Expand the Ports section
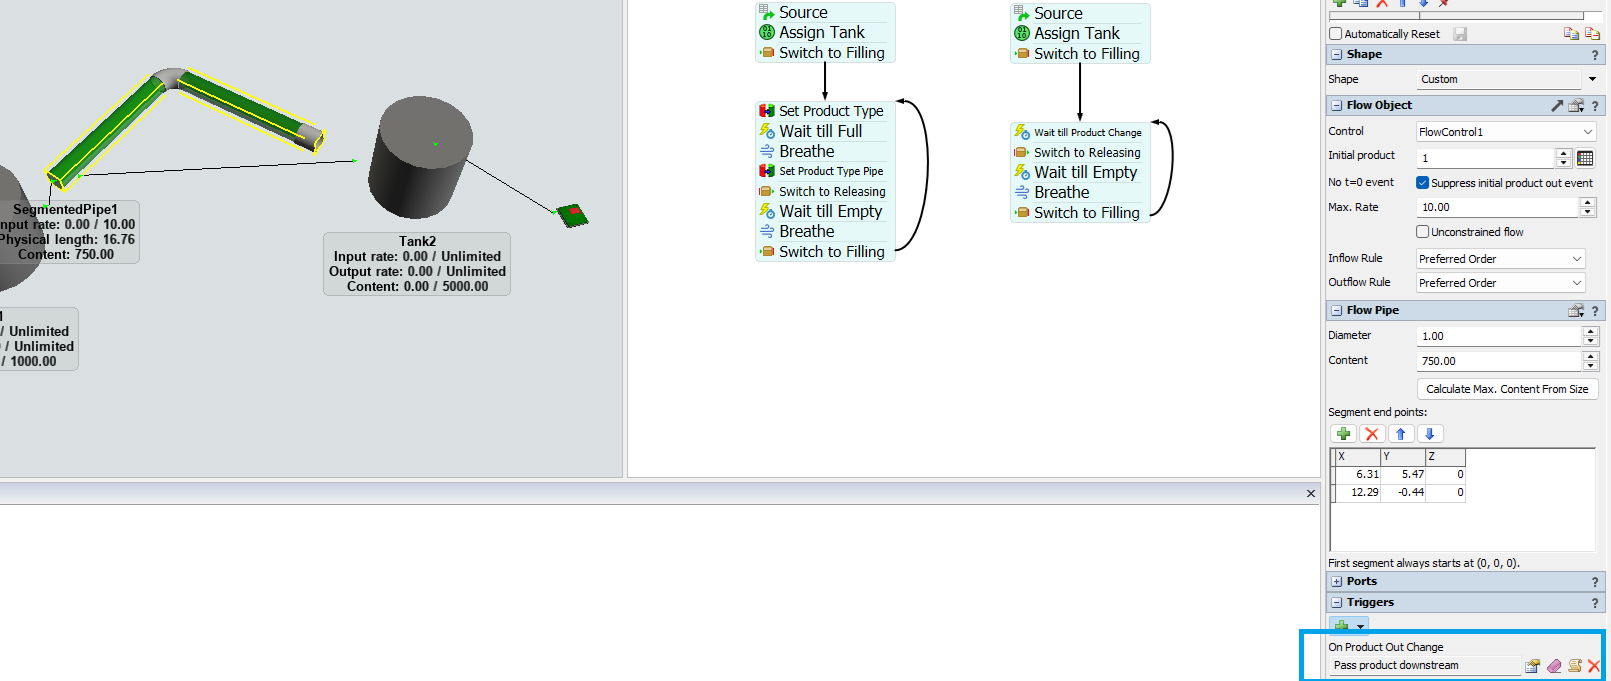The image size is (1611, 681). 1337,581
